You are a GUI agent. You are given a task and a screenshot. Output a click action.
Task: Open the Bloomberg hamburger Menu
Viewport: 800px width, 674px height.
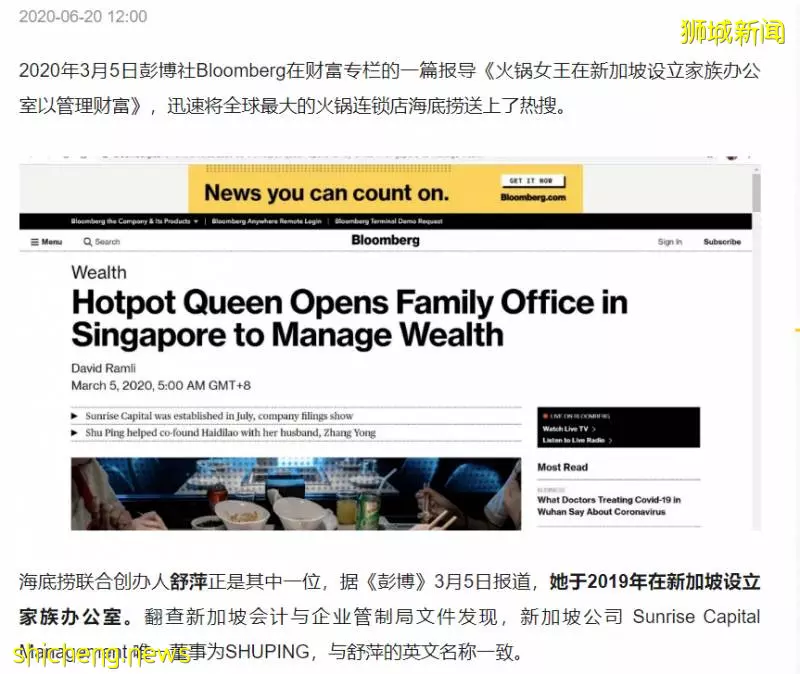46,242
